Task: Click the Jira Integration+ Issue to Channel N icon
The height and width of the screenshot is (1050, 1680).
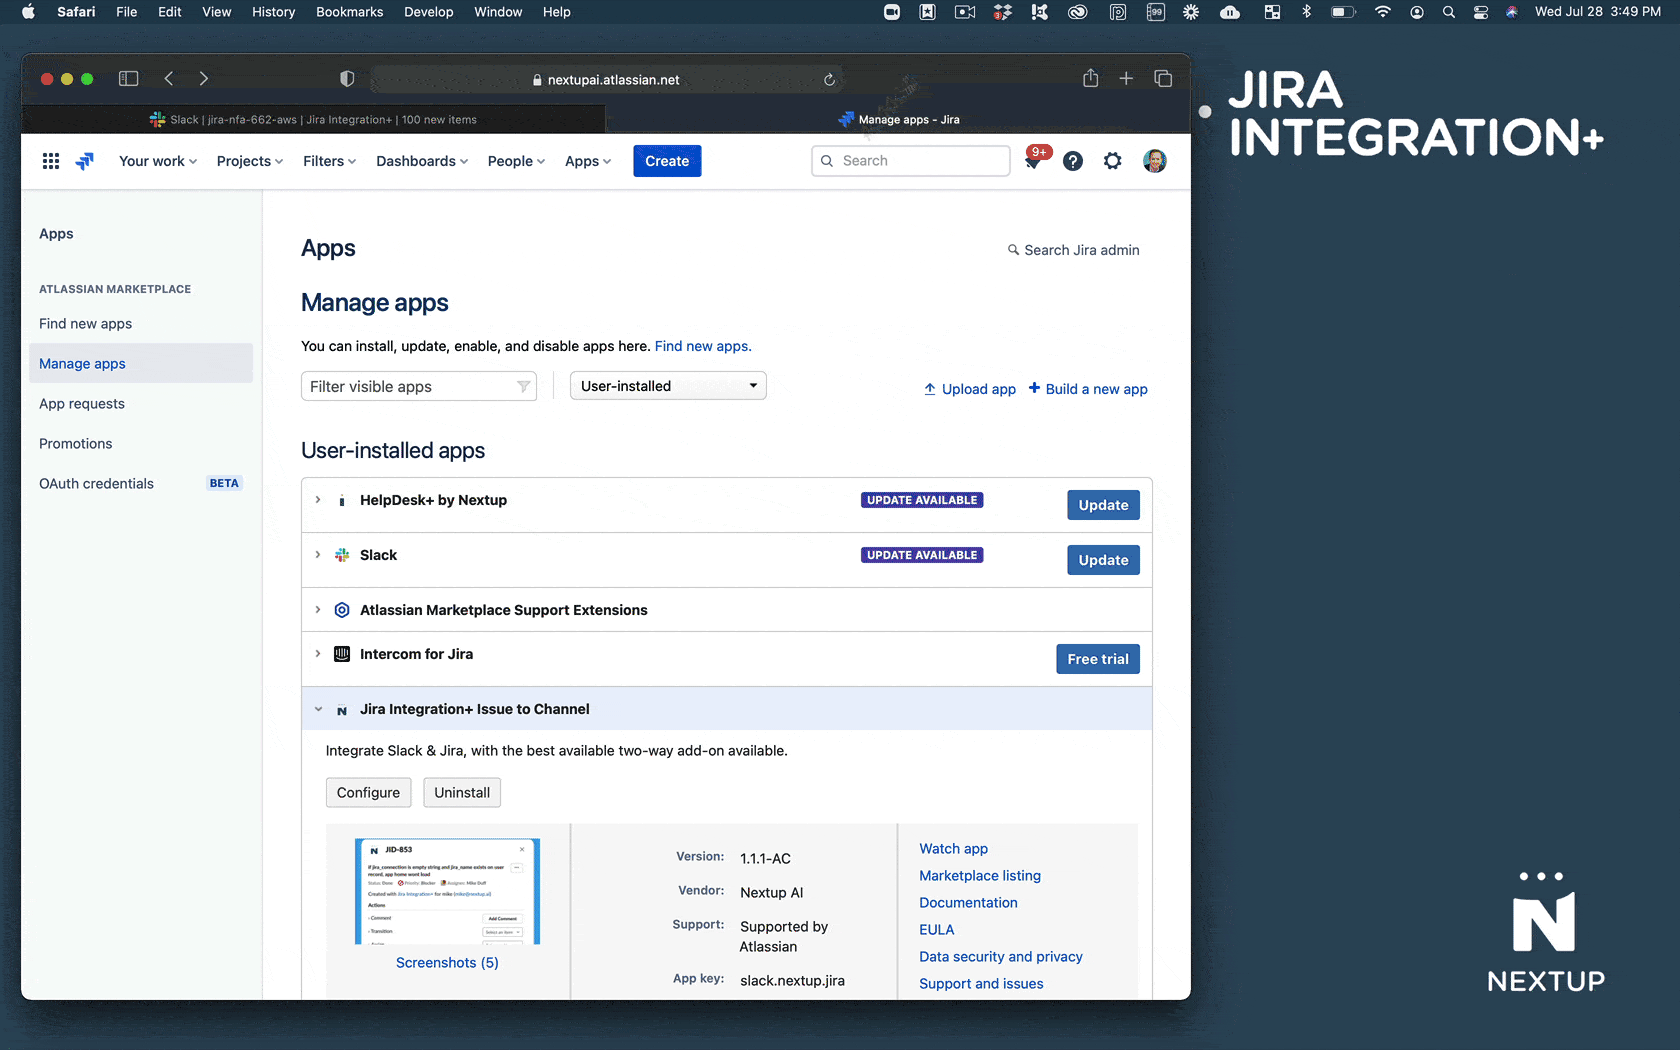Action: [342, 710]
